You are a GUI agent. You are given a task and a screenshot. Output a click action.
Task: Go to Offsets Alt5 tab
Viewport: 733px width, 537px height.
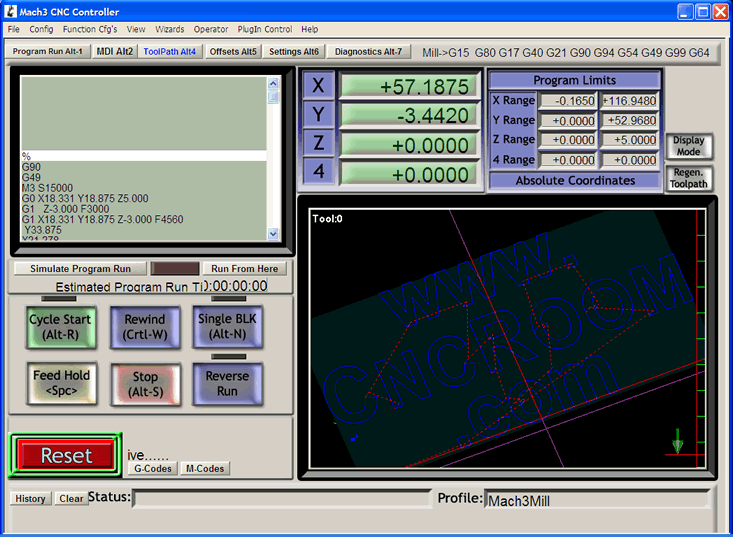[x=233, y=51]
